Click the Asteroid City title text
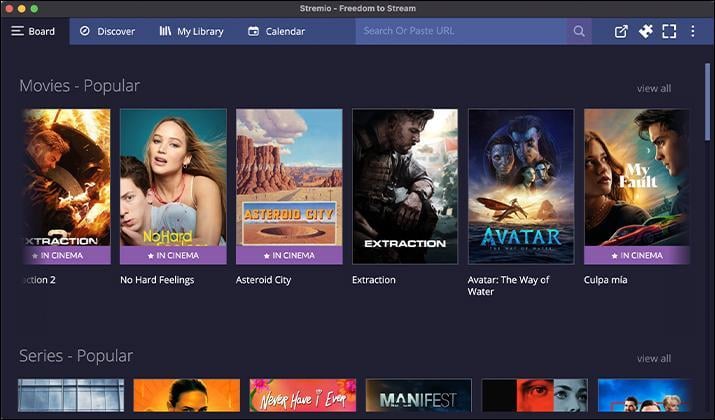Screen dimensions: 715x420 (x=263, y=280)
